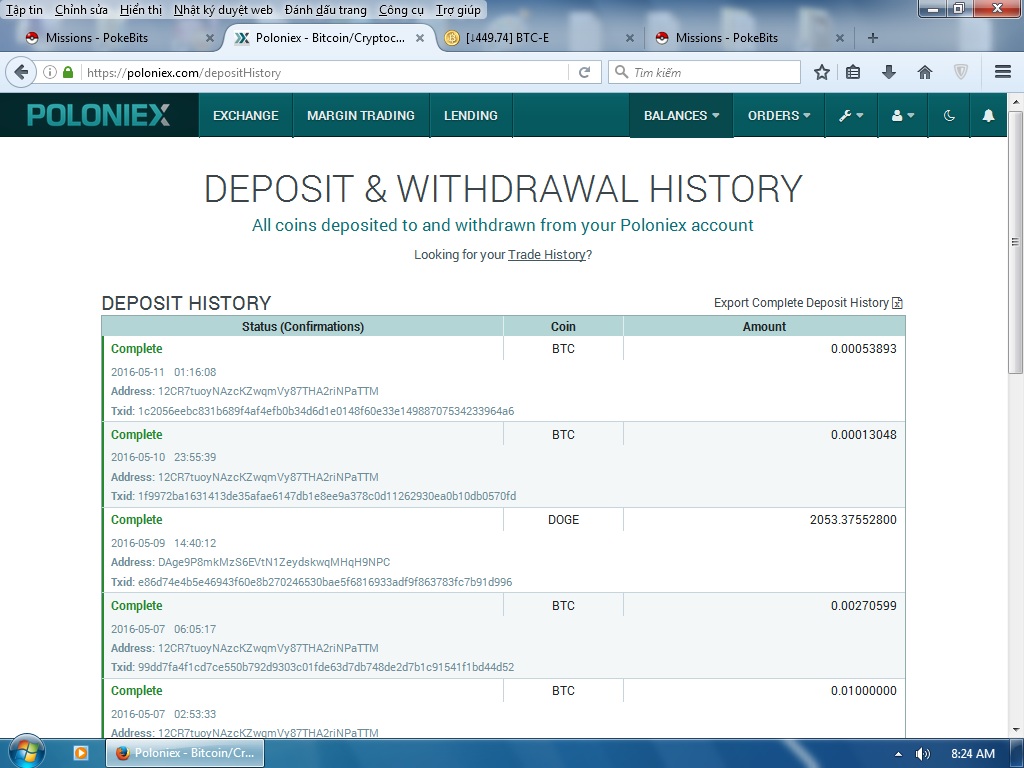
Task: Click the Status (Confirmations) column header
Action: [302, 327]
